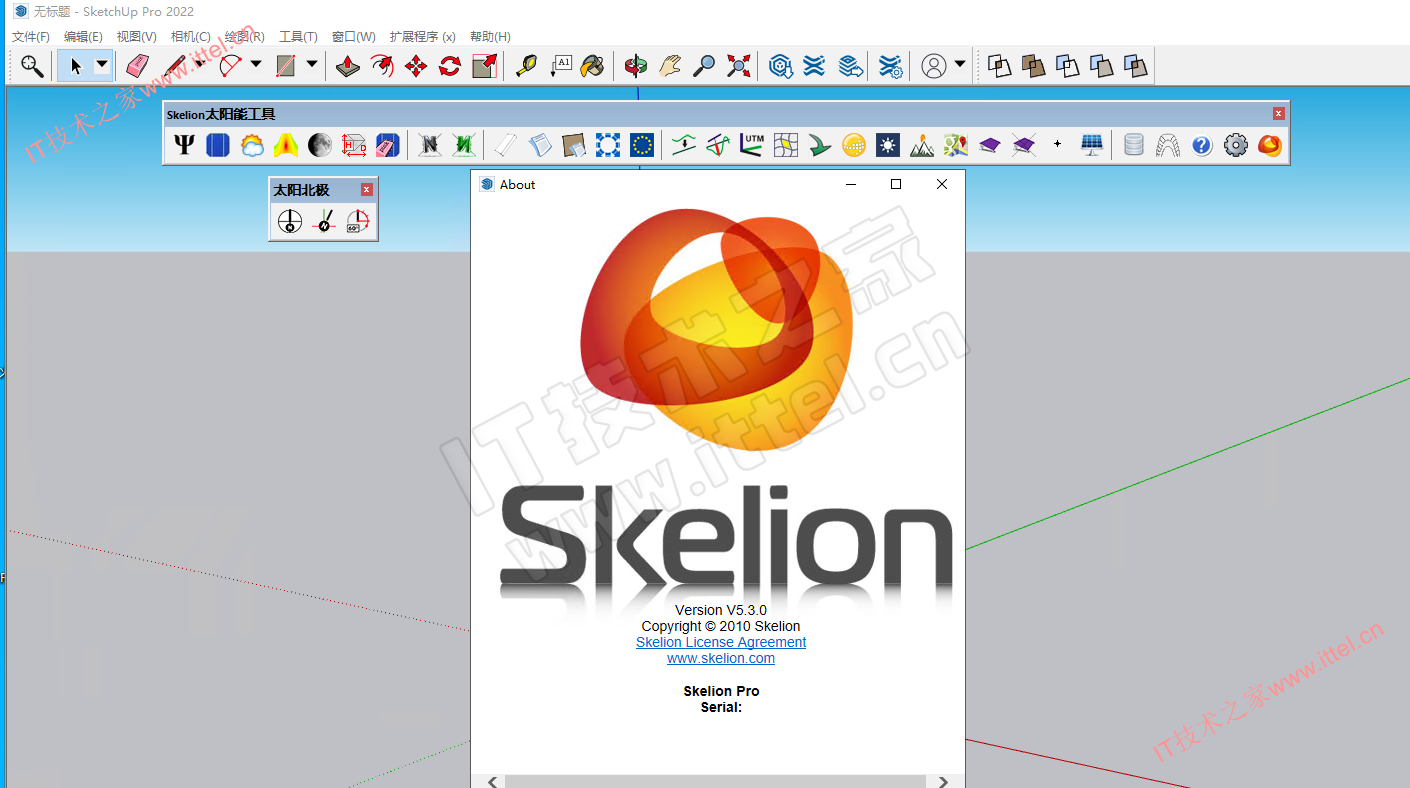Click the Skelion help question mark icon
The height and width of the screenshot is (788, 1410).
coord(1202,145)
